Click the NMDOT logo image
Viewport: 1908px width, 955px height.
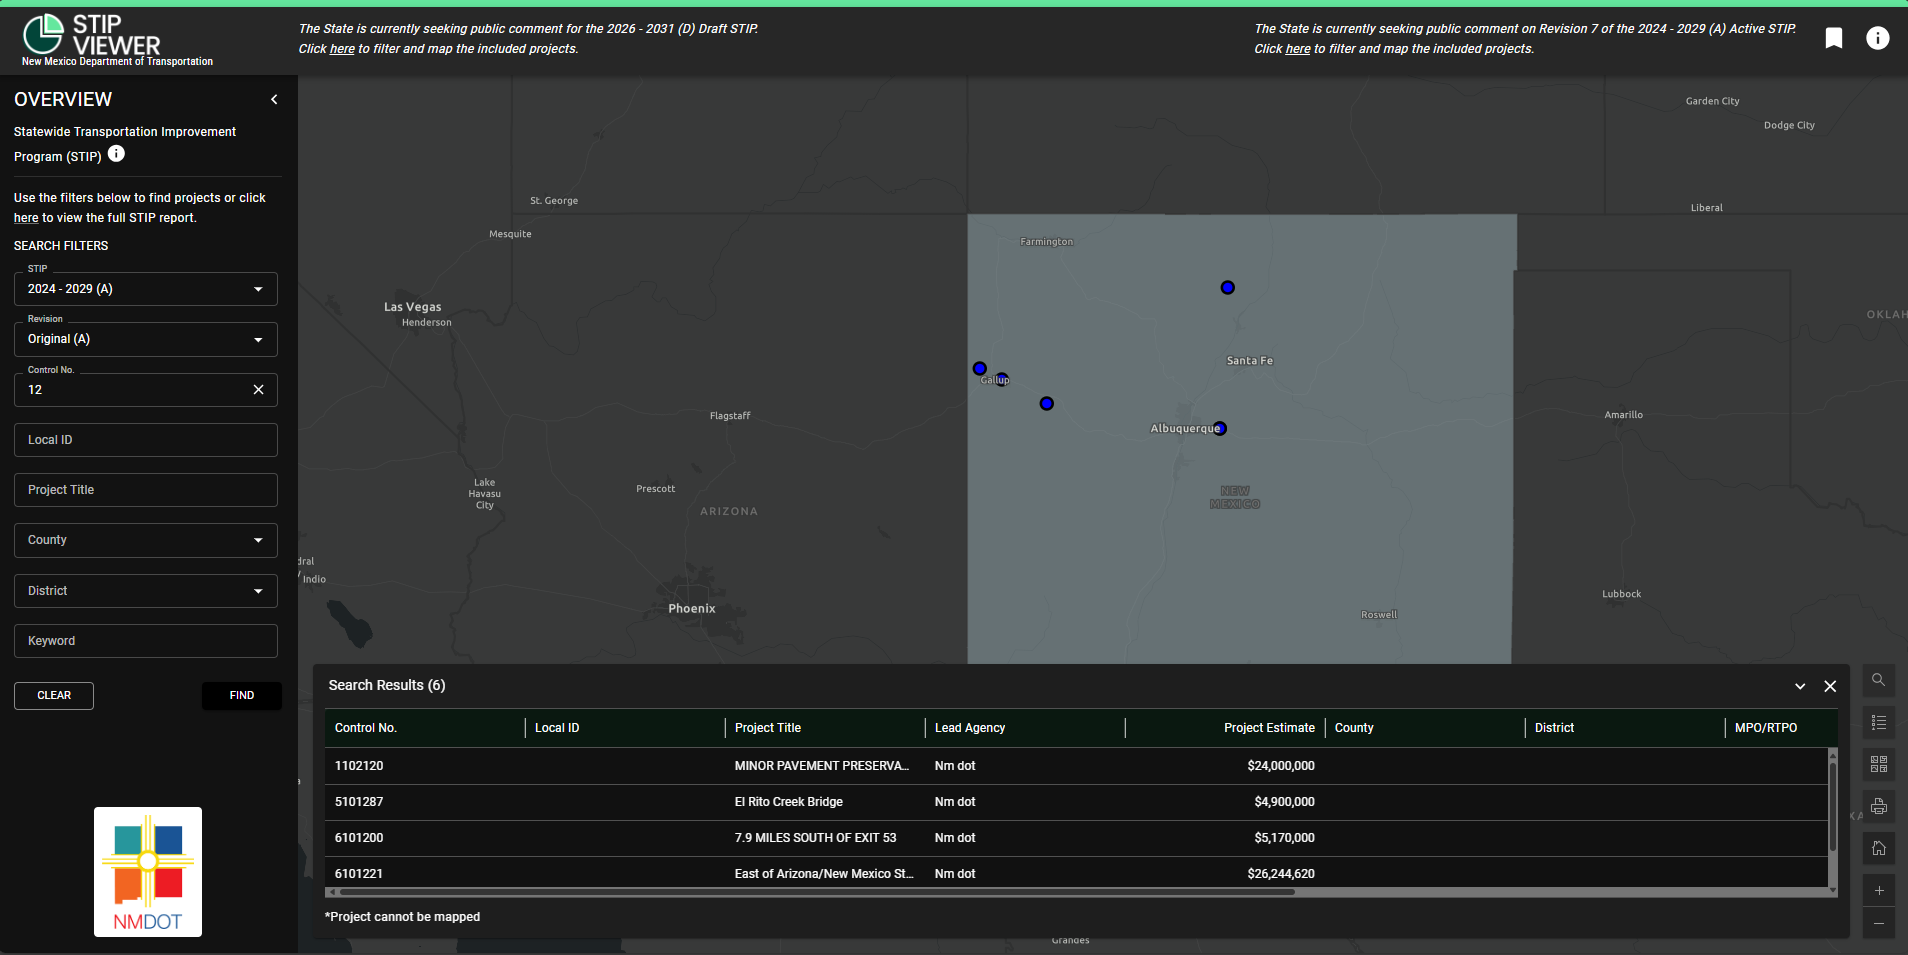tap(148, 872)
